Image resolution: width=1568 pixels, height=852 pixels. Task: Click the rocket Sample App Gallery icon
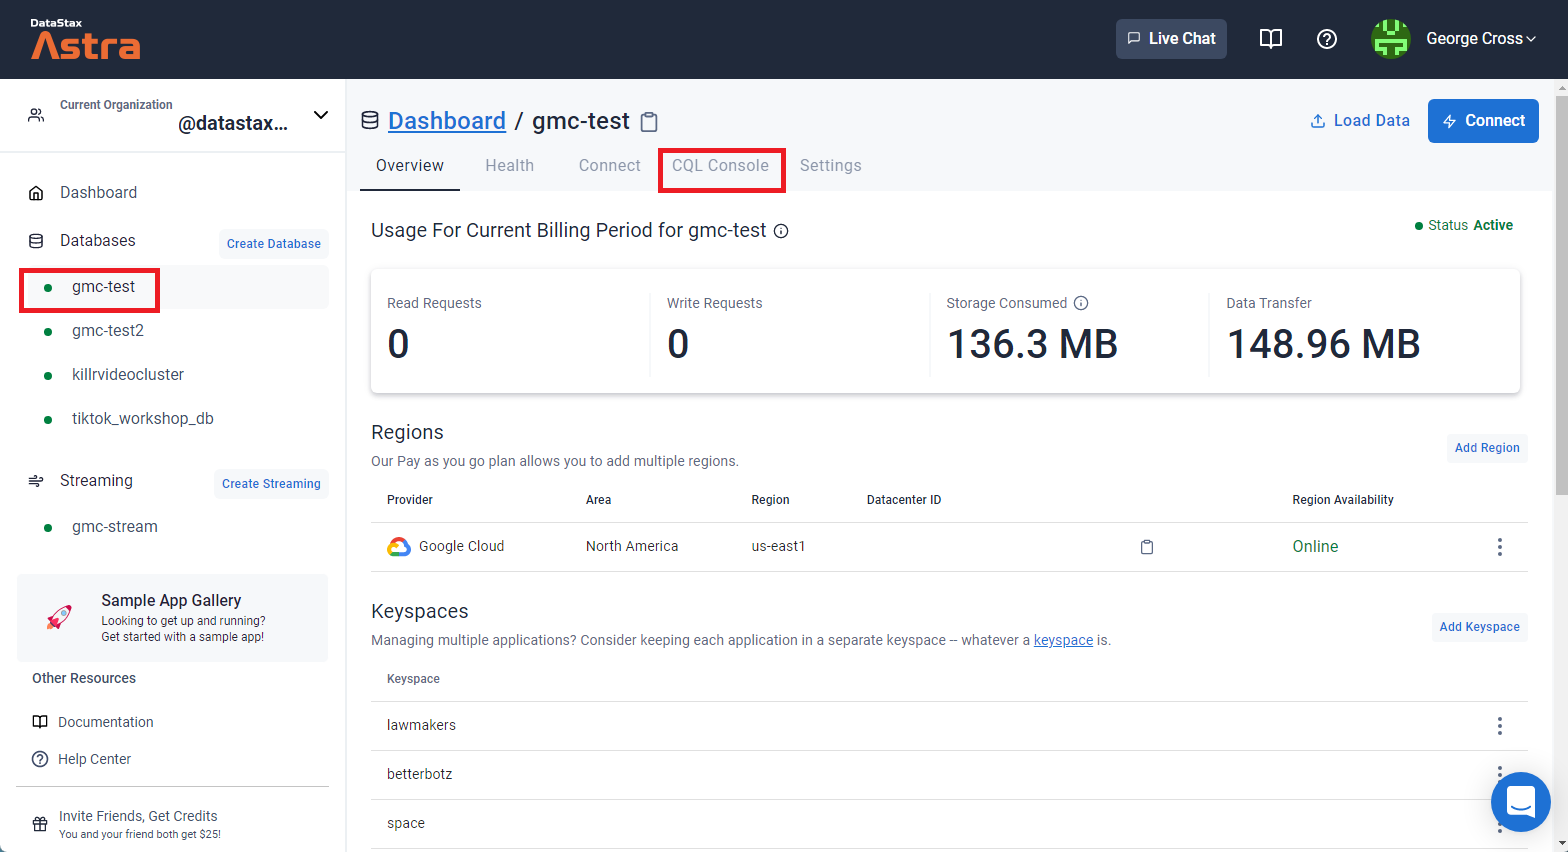[60, 618]
